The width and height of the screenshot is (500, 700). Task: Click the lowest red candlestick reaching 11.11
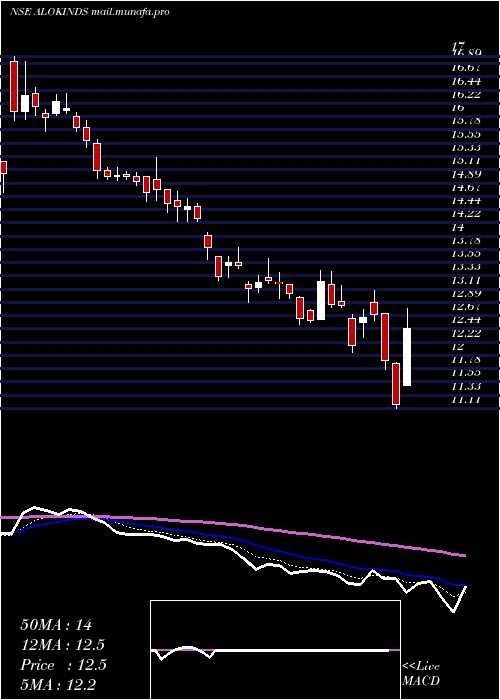pyautogui.click(x=396, y=383)
